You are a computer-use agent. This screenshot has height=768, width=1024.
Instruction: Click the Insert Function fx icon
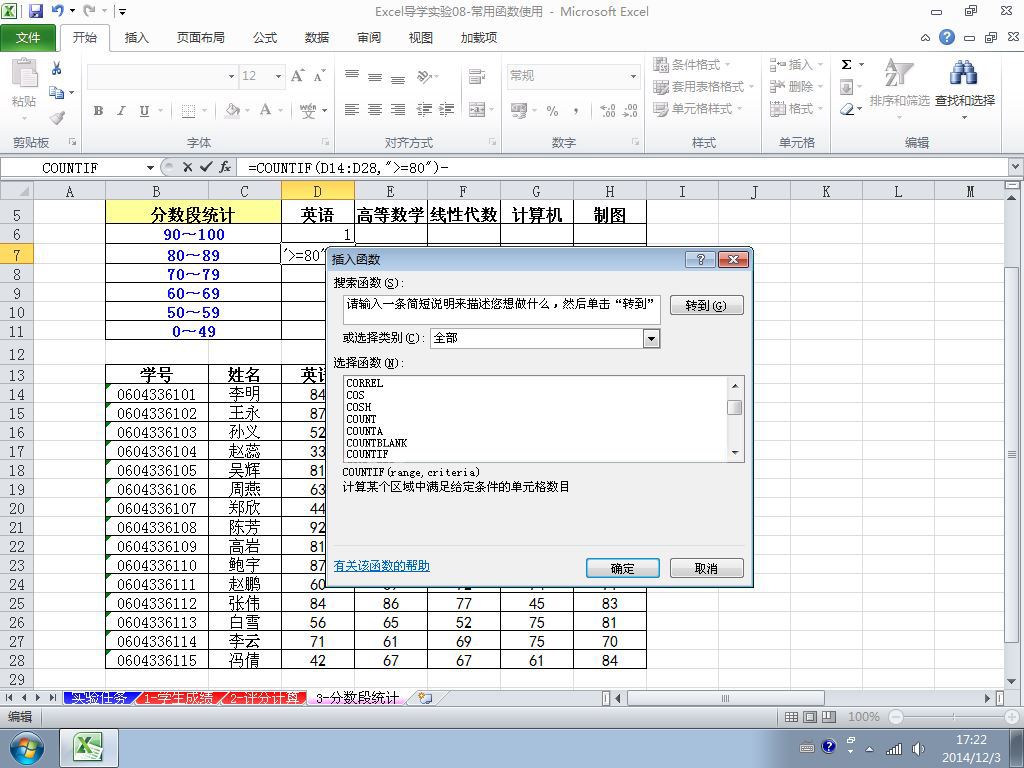coord(225,168)
